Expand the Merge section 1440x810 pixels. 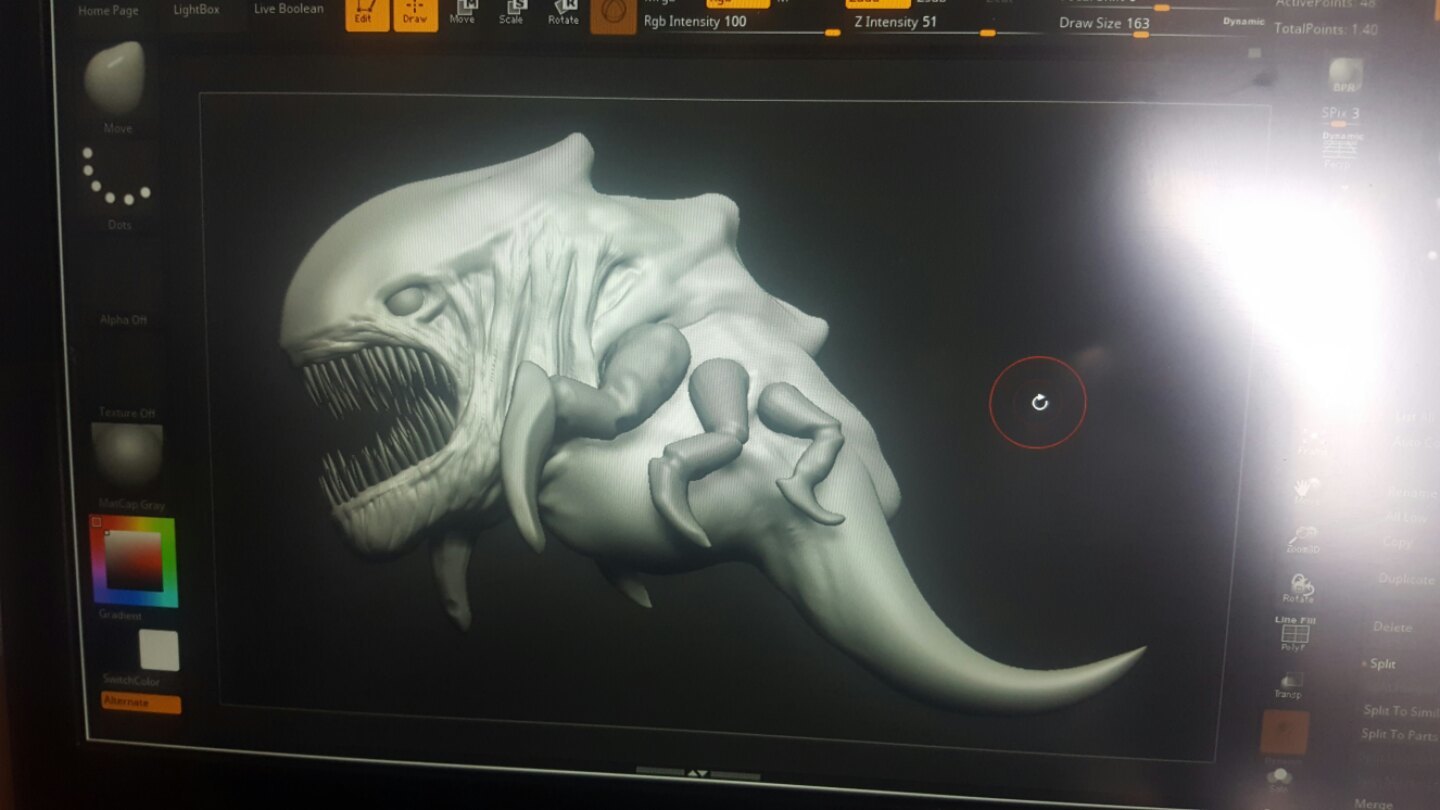(1373, 803)
